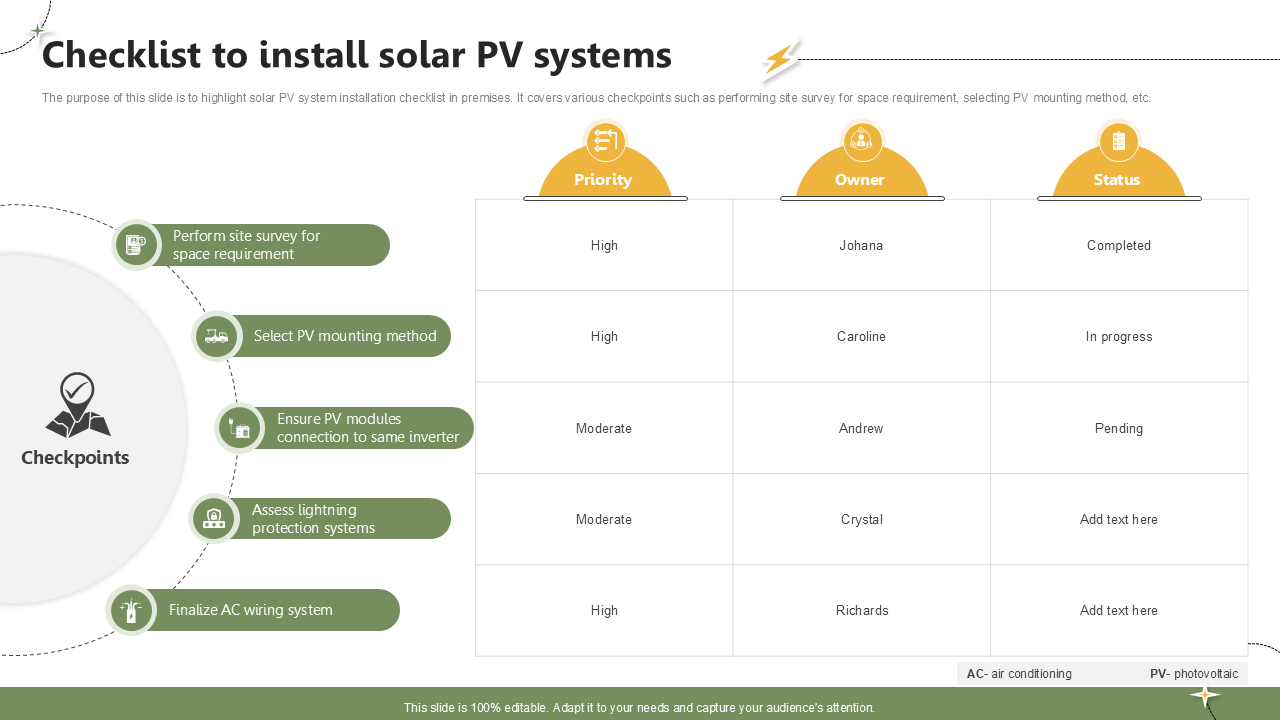
Task: Click status cell 'Completed'
Action: pyautogui.click(x=1119, y=245)
